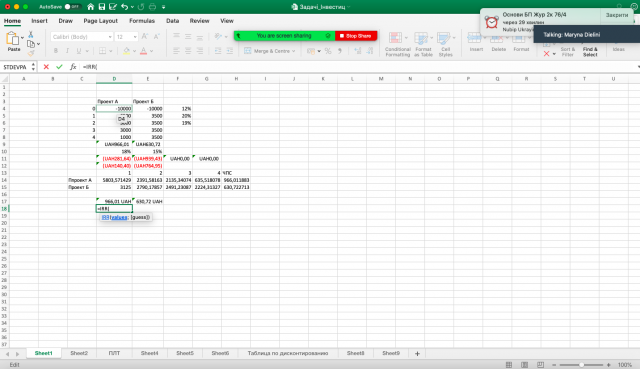This screenshot has height=369, width=640.
Task: Open the Draw ribbon tab
Action: pos(65,21)
